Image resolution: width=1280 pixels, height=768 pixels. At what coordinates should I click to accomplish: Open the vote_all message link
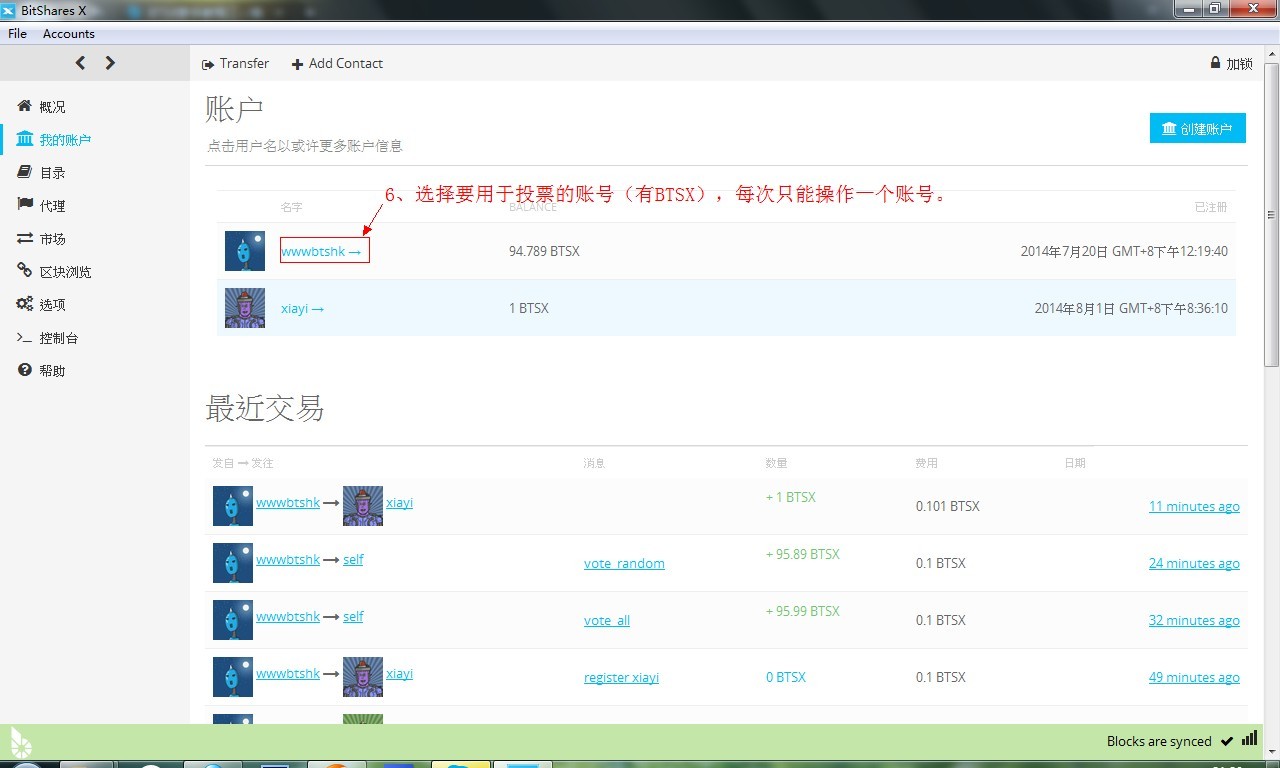tap(607, 620)
